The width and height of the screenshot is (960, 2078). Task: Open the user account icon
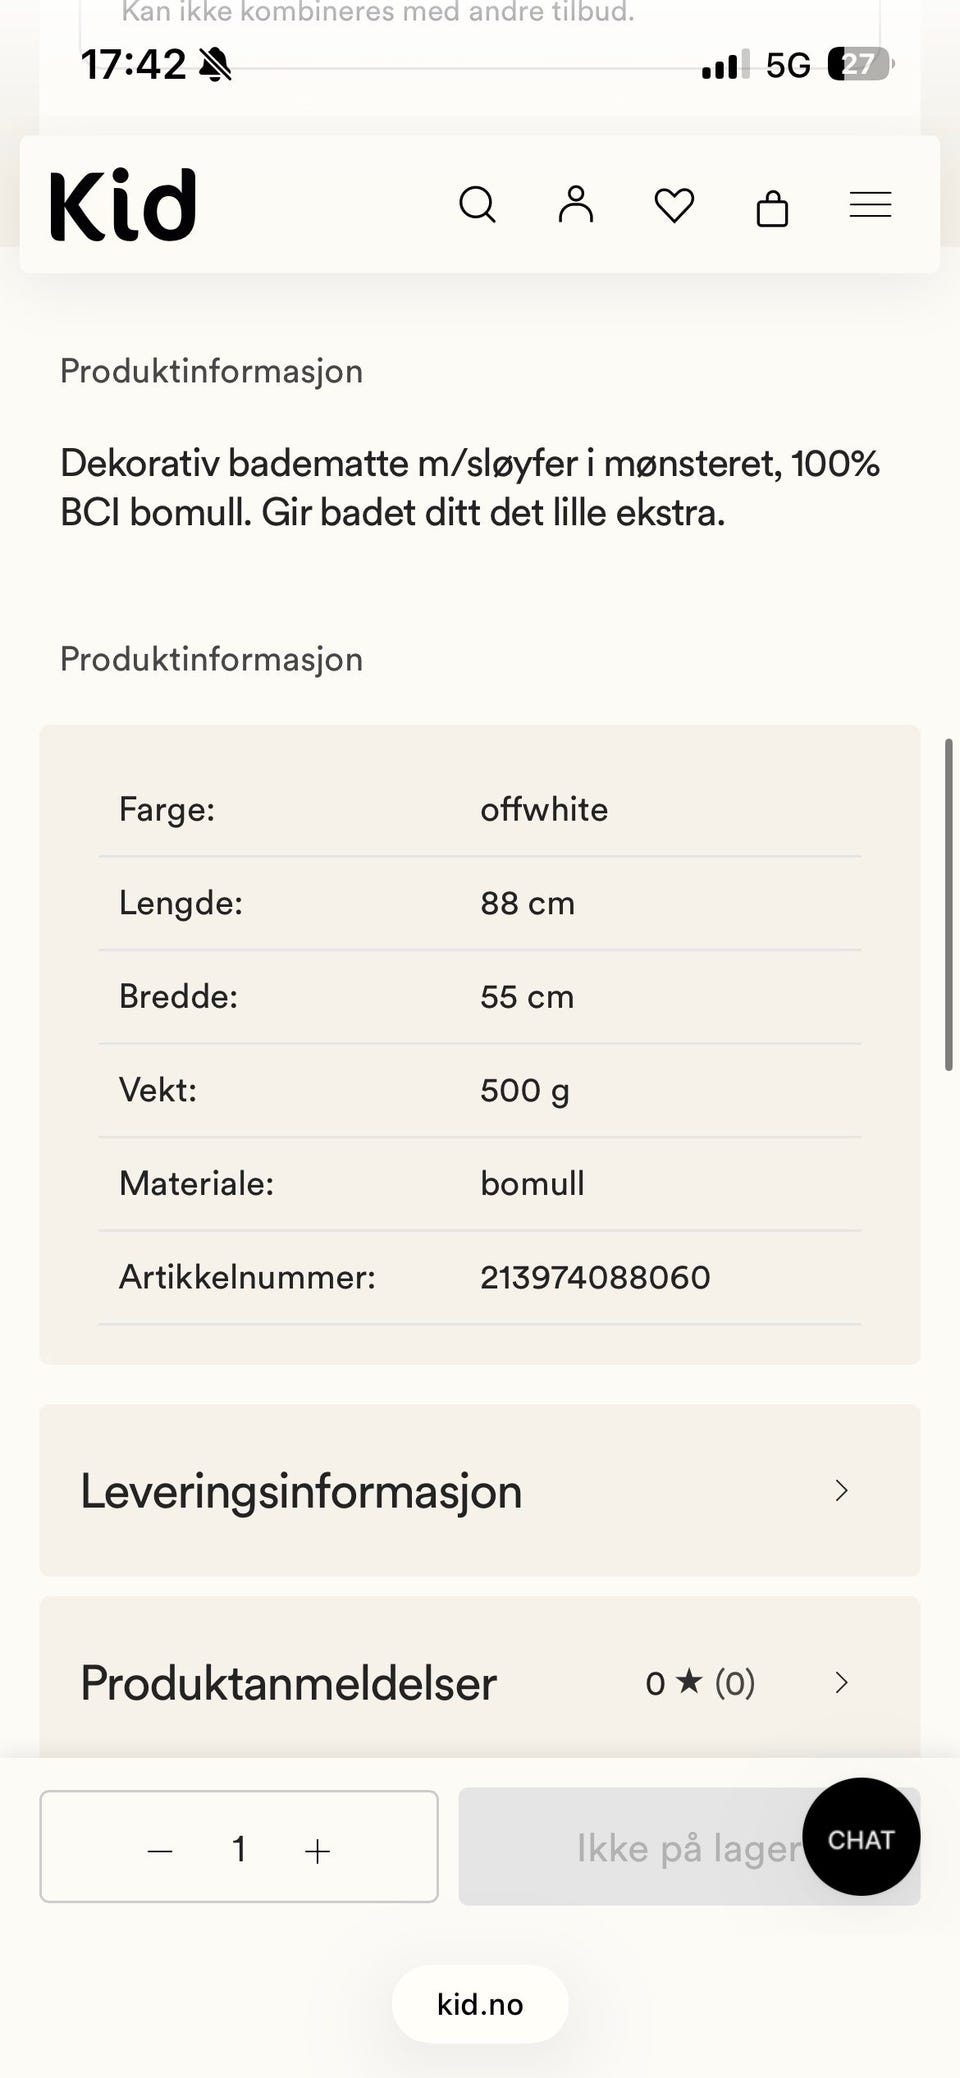pos(576,204)
